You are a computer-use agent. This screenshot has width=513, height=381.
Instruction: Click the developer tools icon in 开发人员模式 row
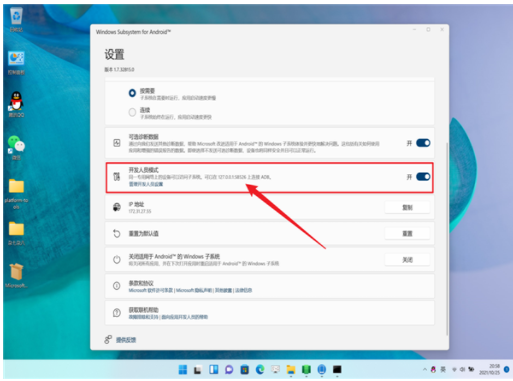[x=117, y=177]
